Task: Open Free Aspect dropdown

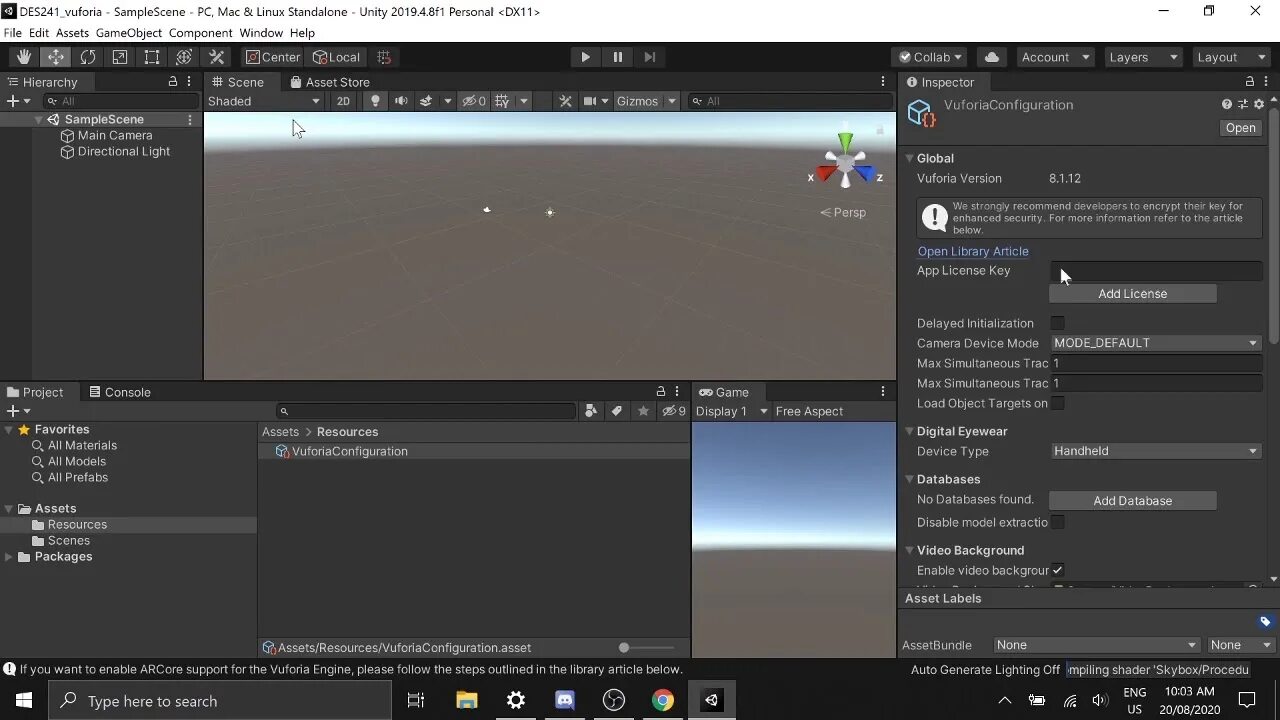Action: (809, 411)
